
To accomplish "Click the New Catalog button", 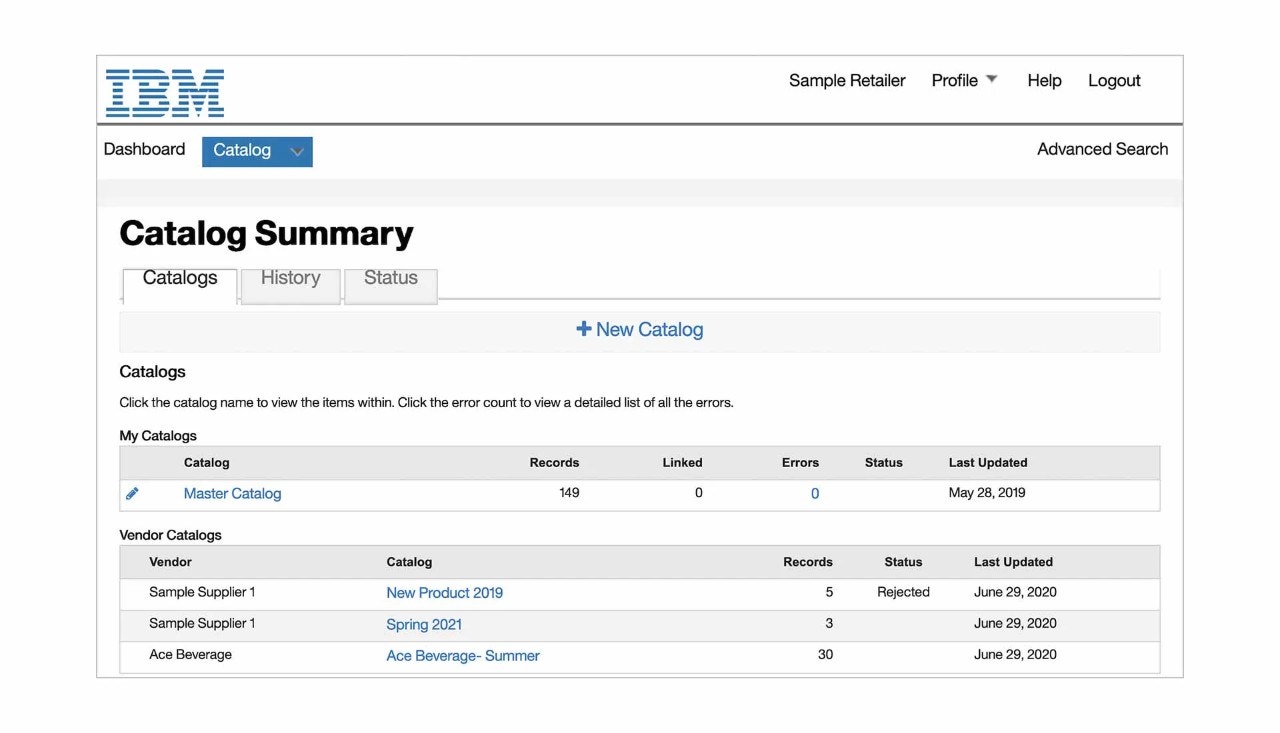I will click(x=639, y=328).
